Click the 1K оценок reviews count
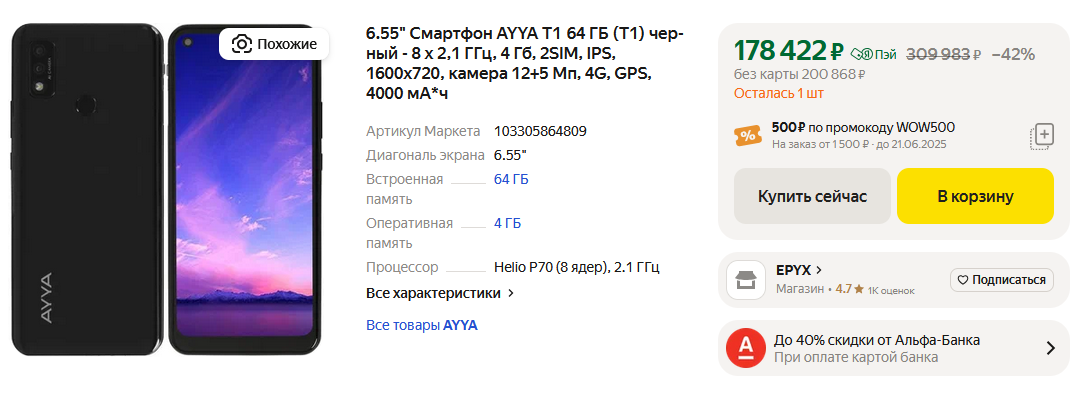Viewport: 1084px width, 410px height. [891, 290]
